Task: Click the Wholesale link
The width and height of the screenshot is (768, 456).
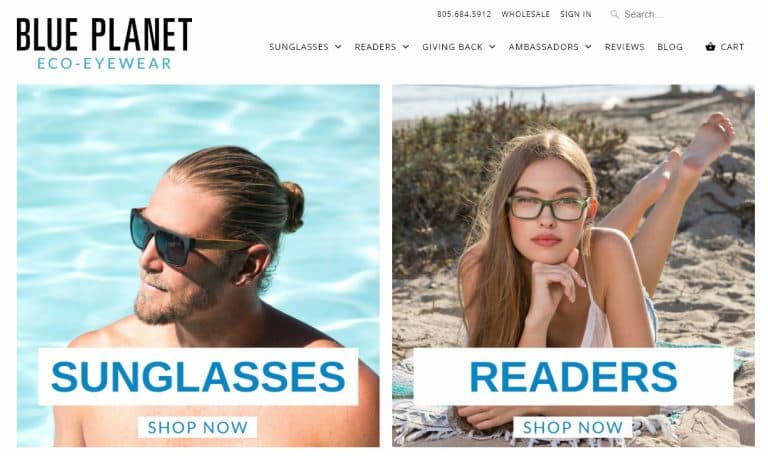Action: coord(526,14)
